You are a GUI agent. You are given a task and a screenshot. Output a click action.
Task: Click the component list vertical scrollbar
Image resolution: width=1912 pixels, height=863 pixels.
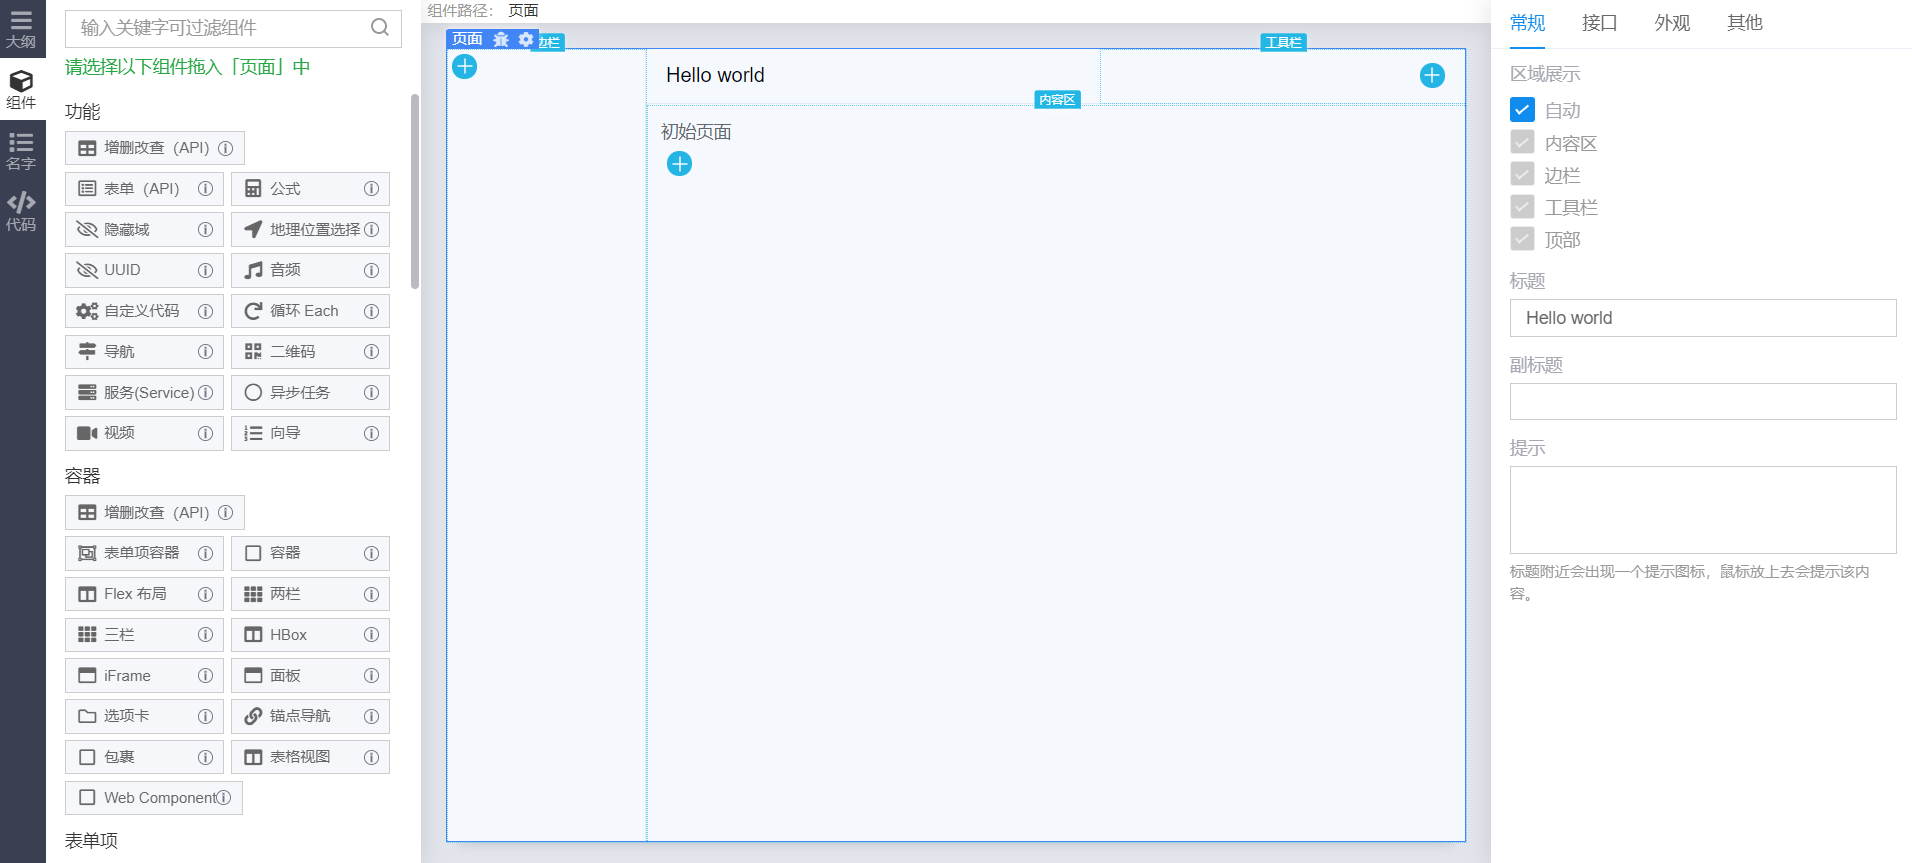pyautogui.click(x=415, y=190)
